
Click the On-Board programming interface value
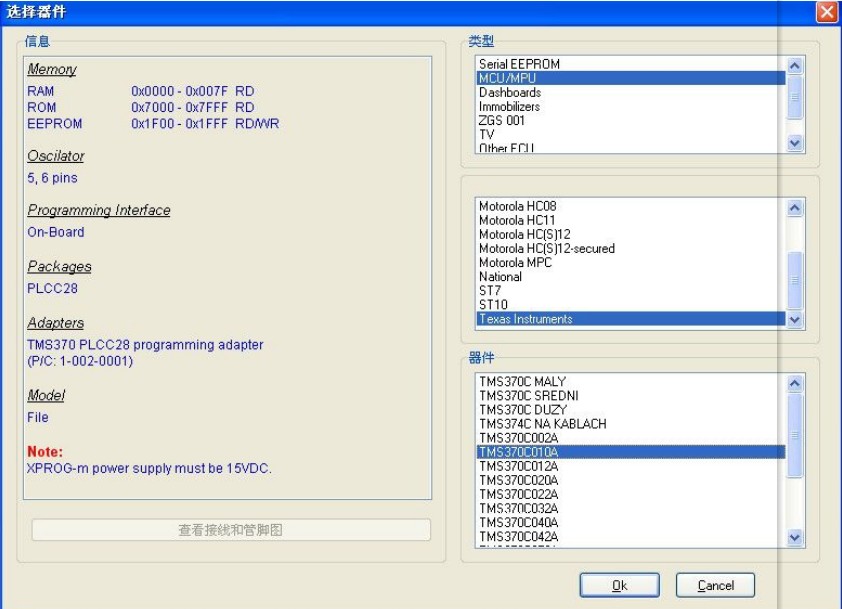[x=56, y=232]
